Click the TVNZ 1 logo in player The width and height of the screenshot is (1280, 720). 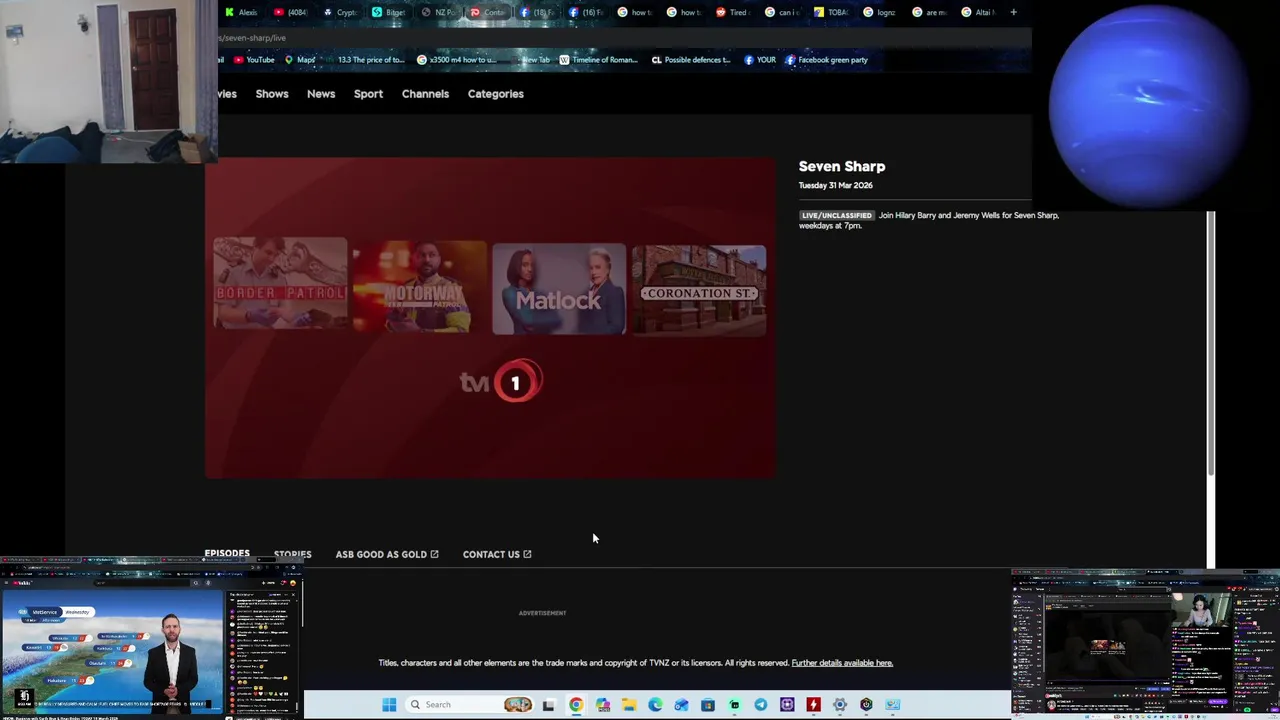[502, 382]
